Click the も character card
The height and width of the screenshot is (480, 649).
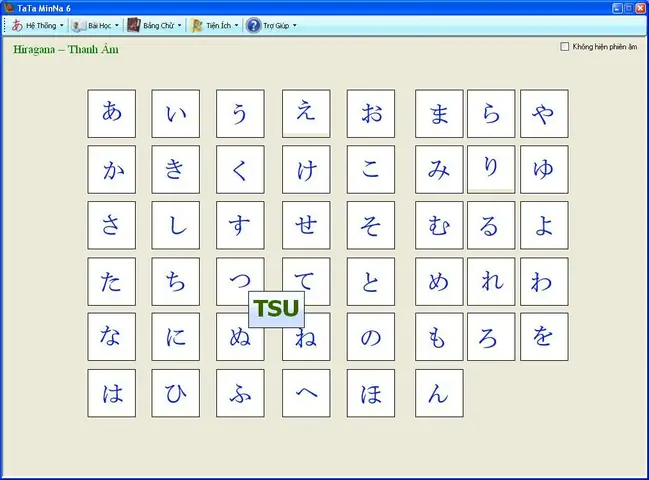439,337
